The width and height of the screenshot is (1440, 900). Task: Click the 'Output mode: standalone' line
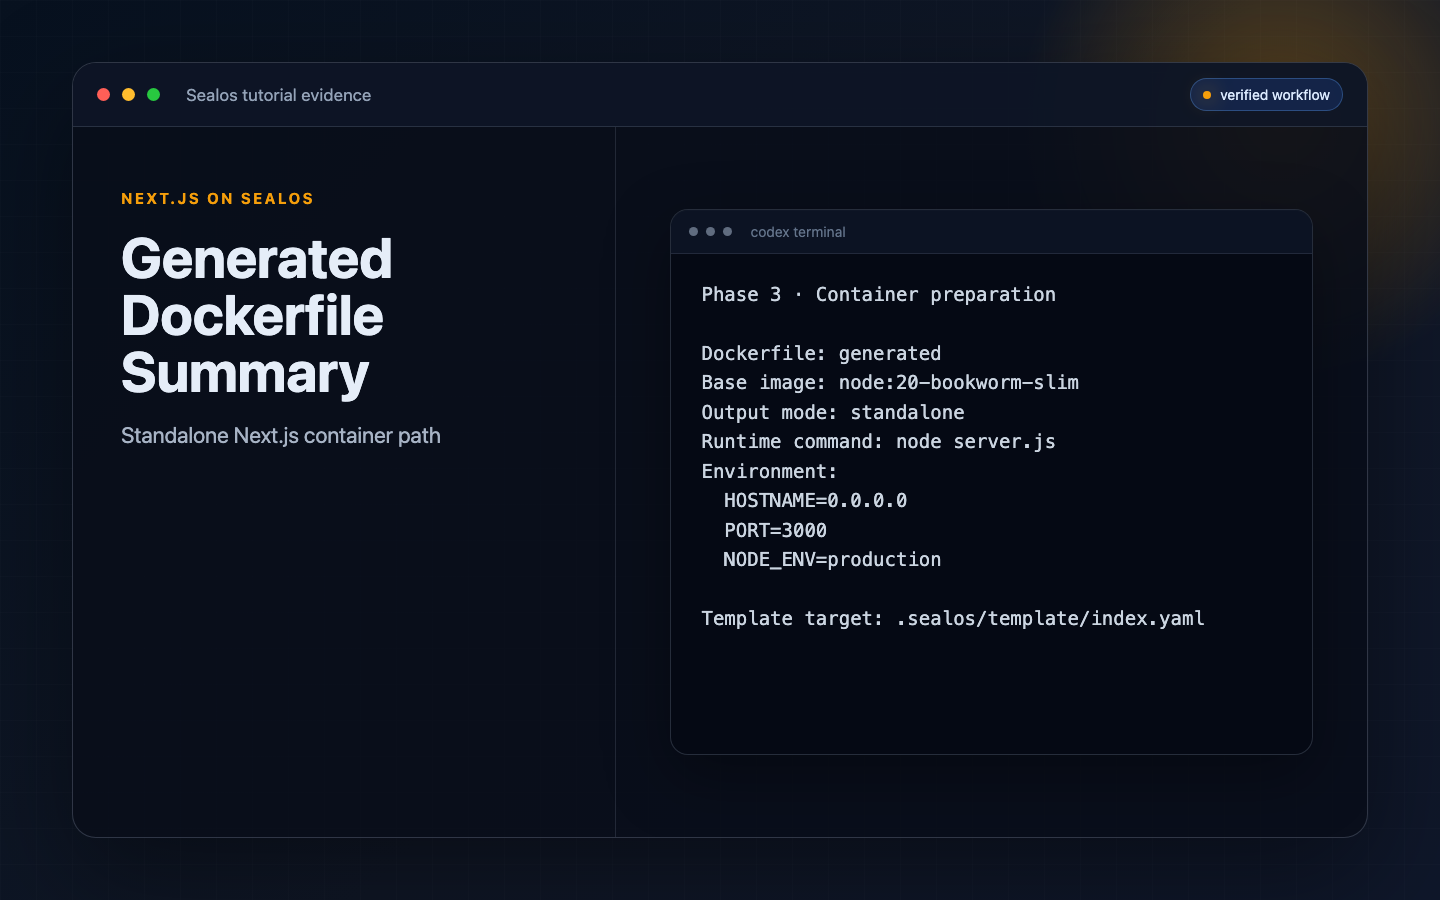coord(833,412)
